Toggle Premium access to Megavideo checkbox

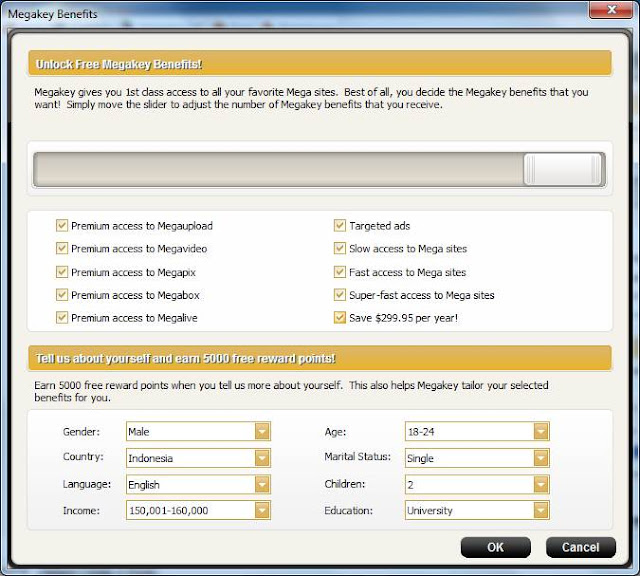(62, 248)
